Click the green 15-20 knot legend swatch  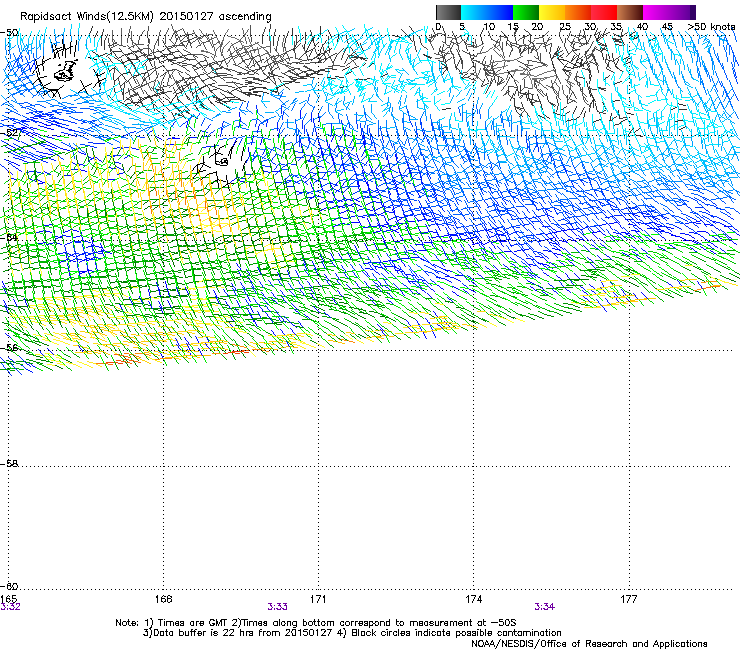(526, 12)
